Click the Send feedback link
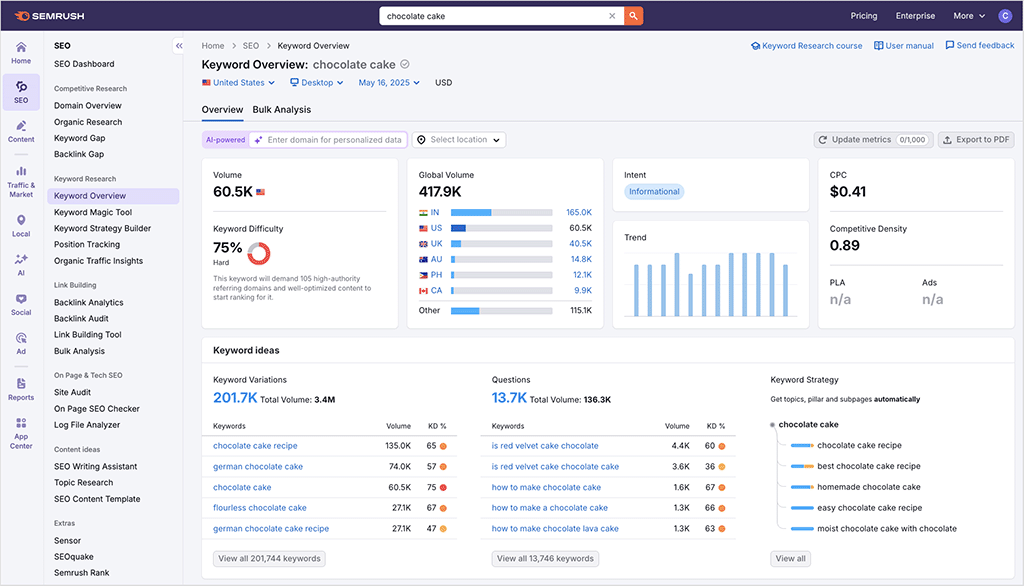1024x586 pixels. tap(980, 45)
